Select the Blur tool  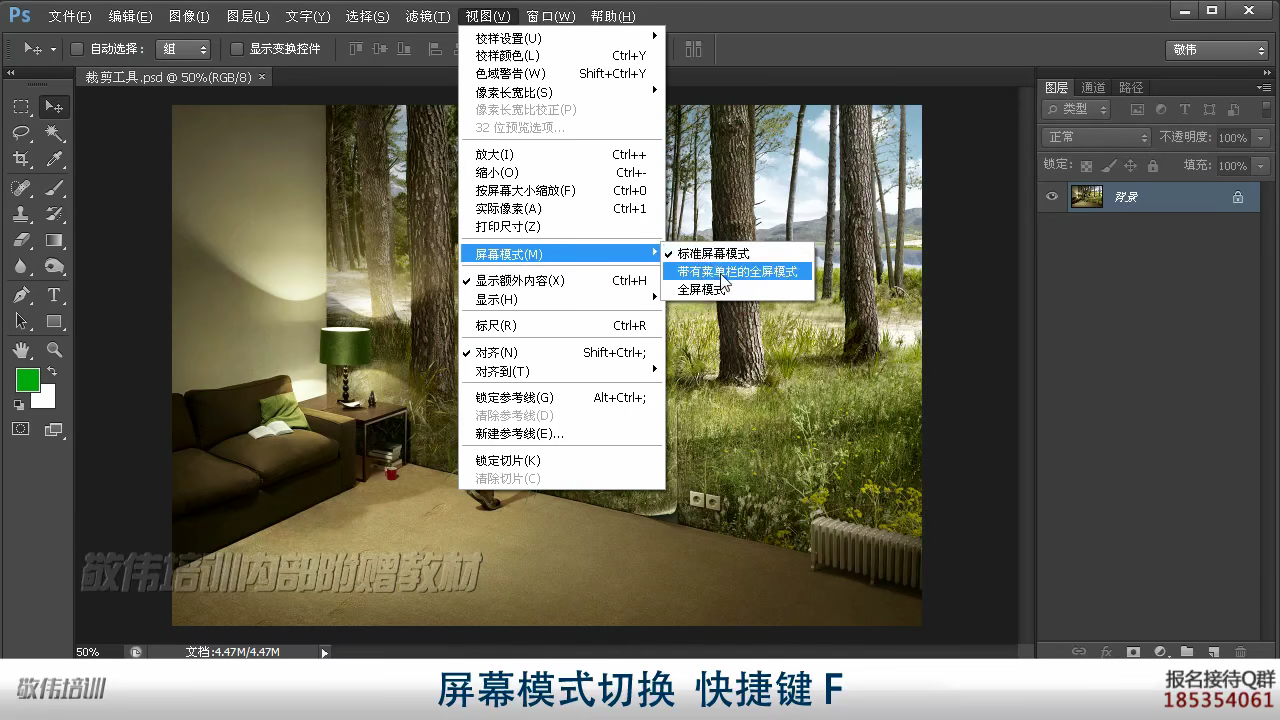(x=21, y=266)
